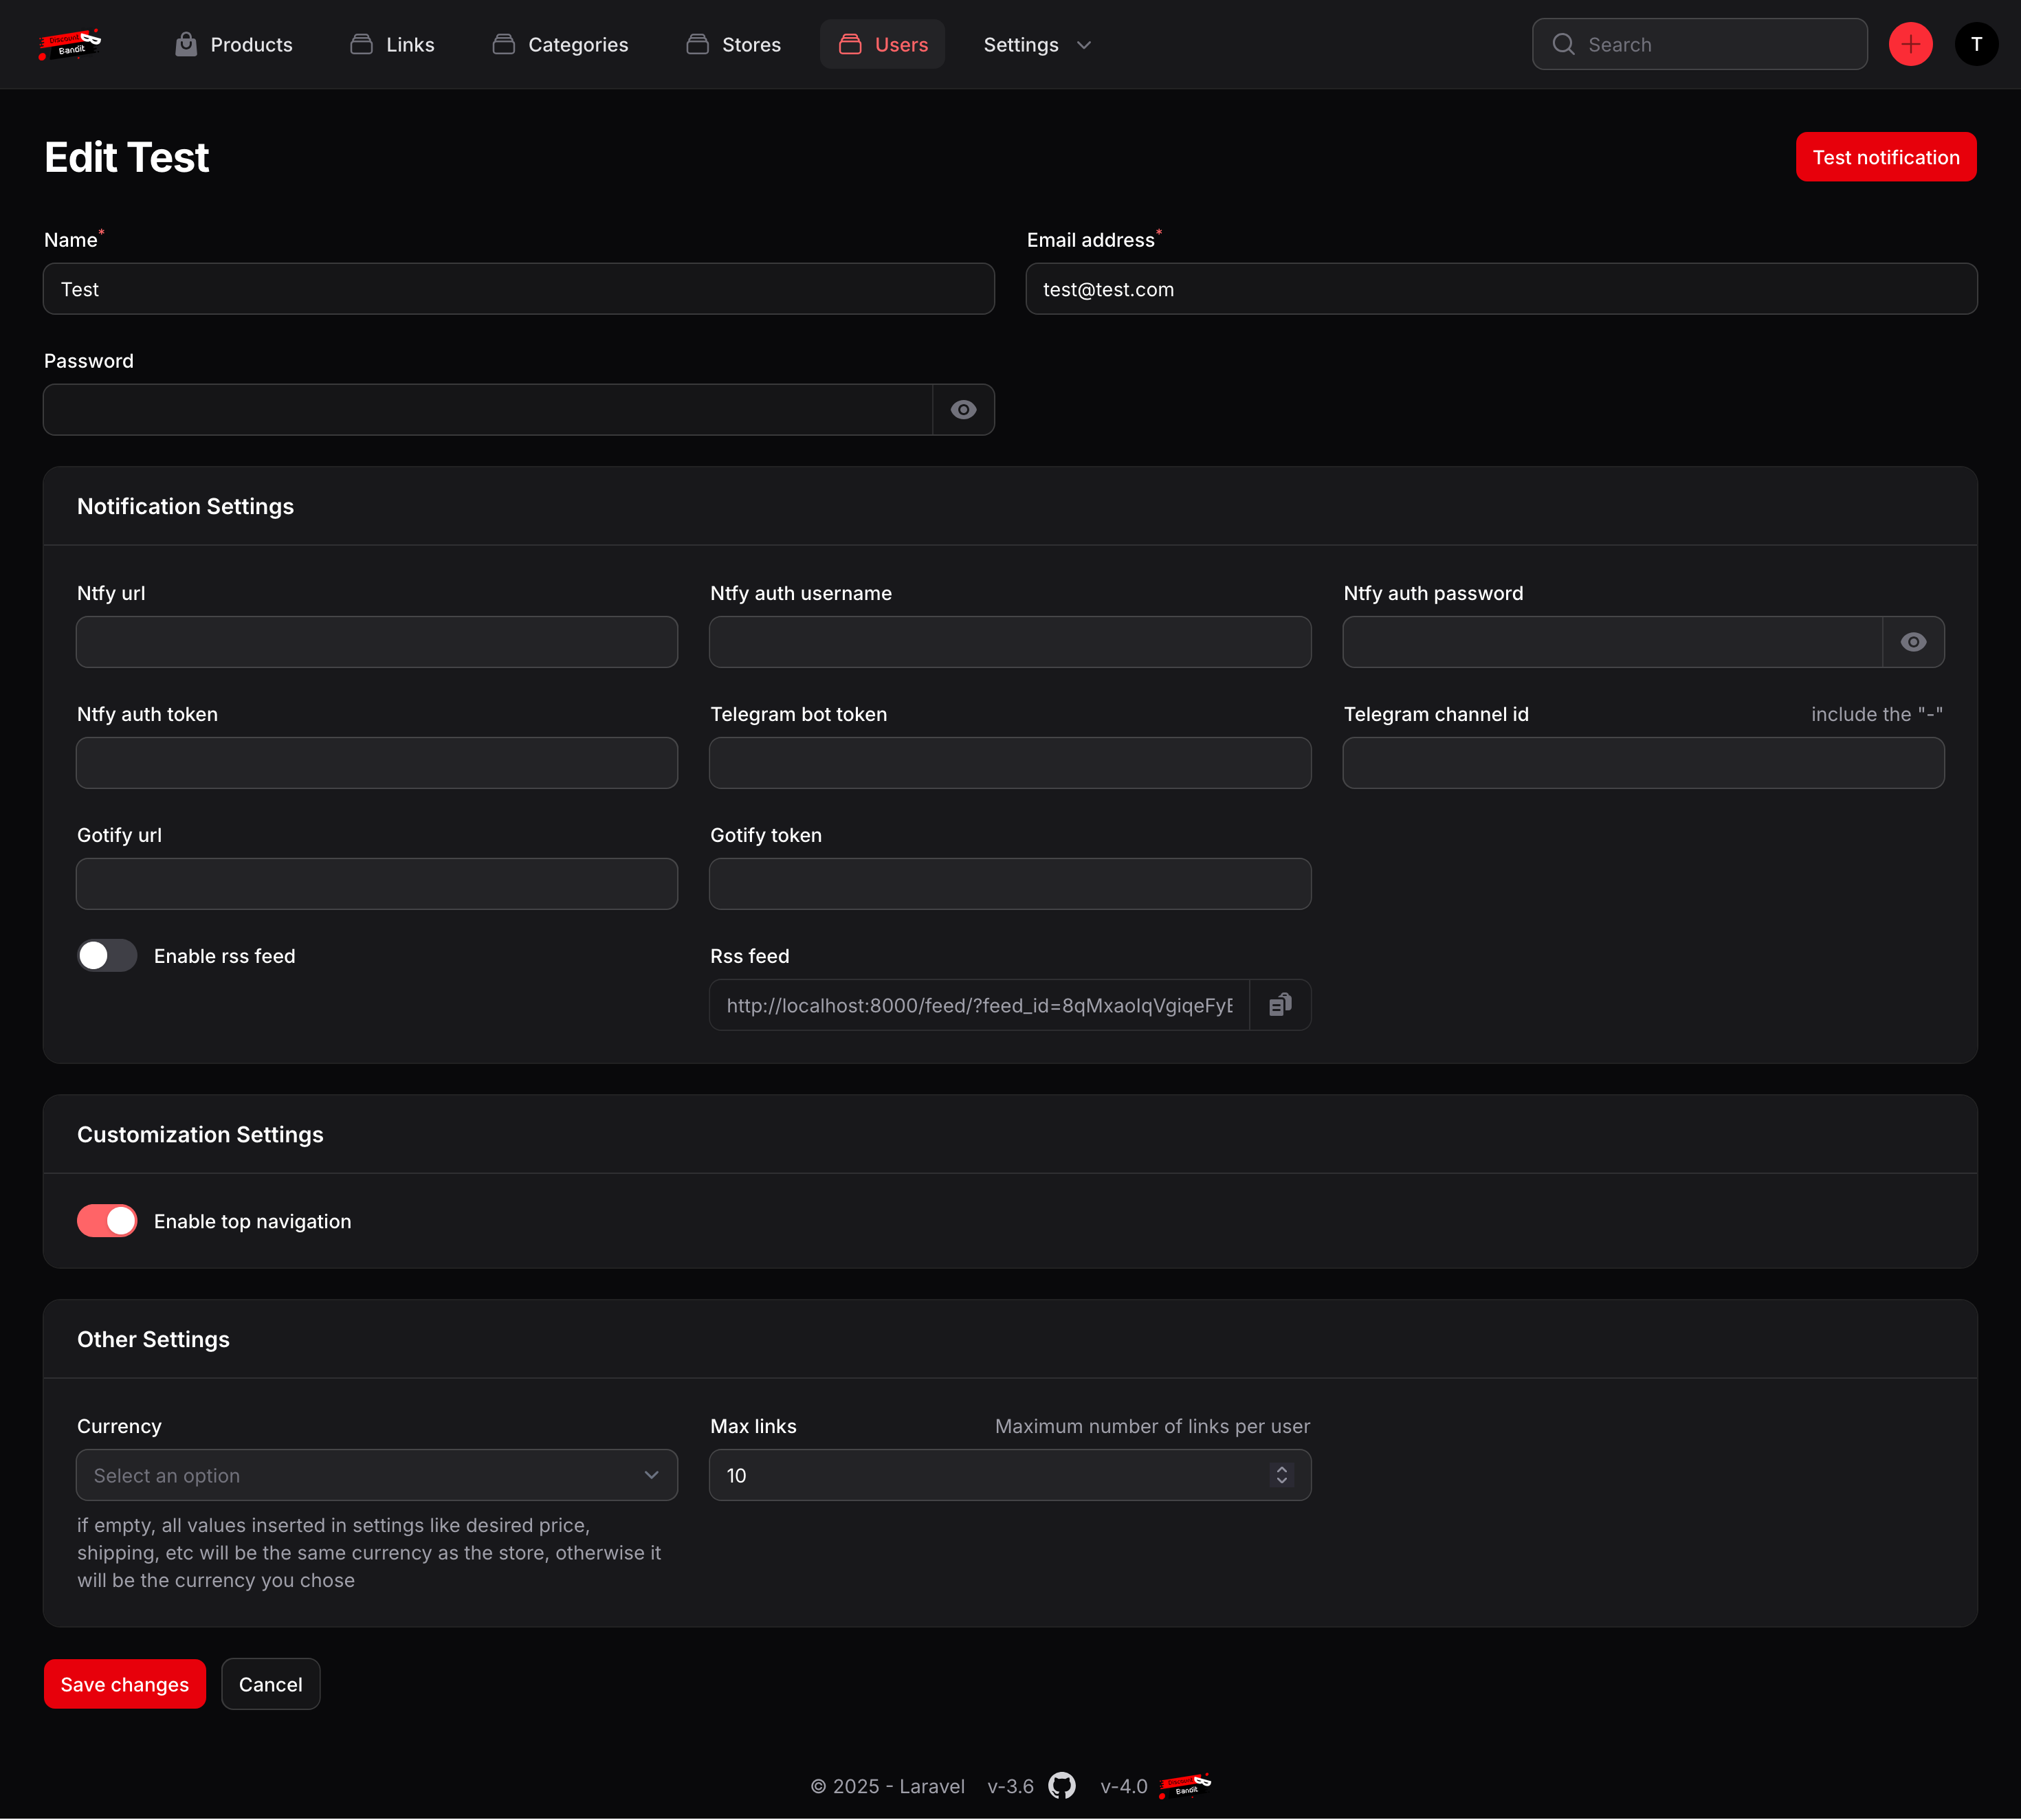The width and height of the screenshot is (2021, 1820).
Task: Adjust Max links with stepper arrows
Action: pos(1282,1475)
